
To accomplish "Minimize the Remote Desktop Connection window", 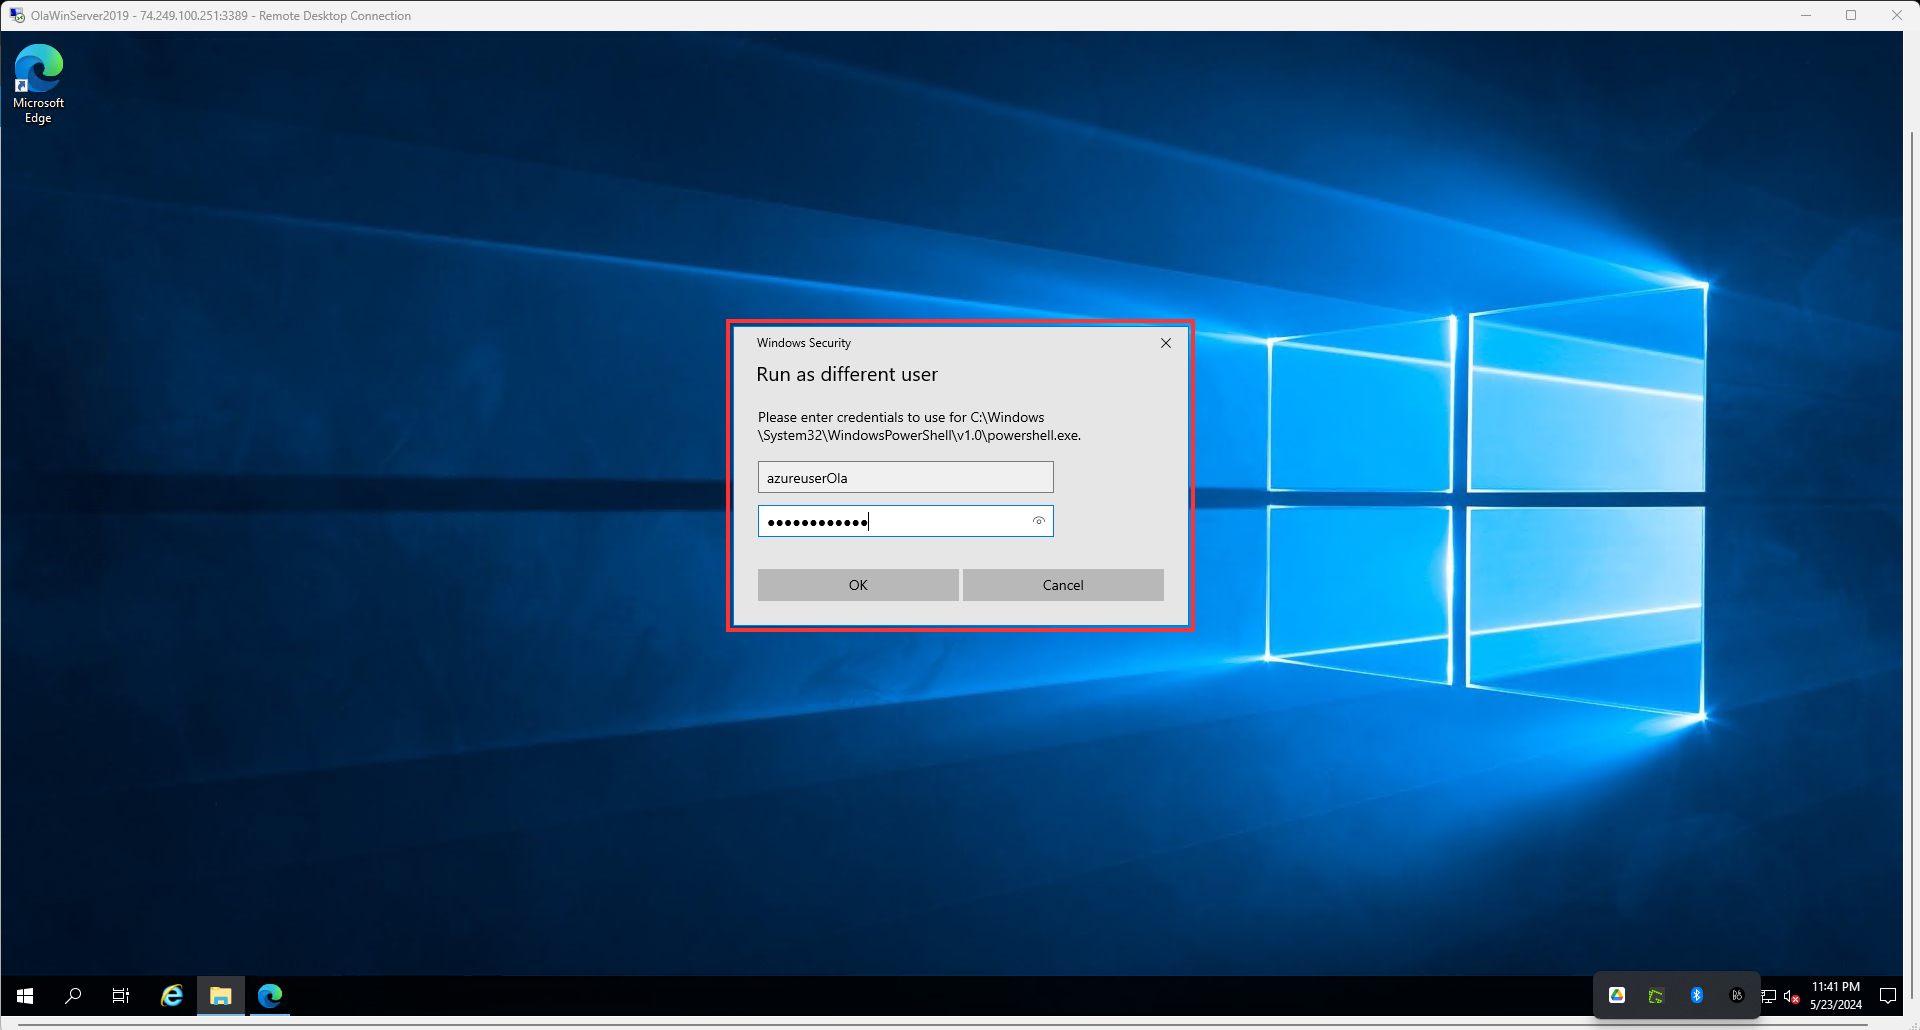I will coord(1806,15).
